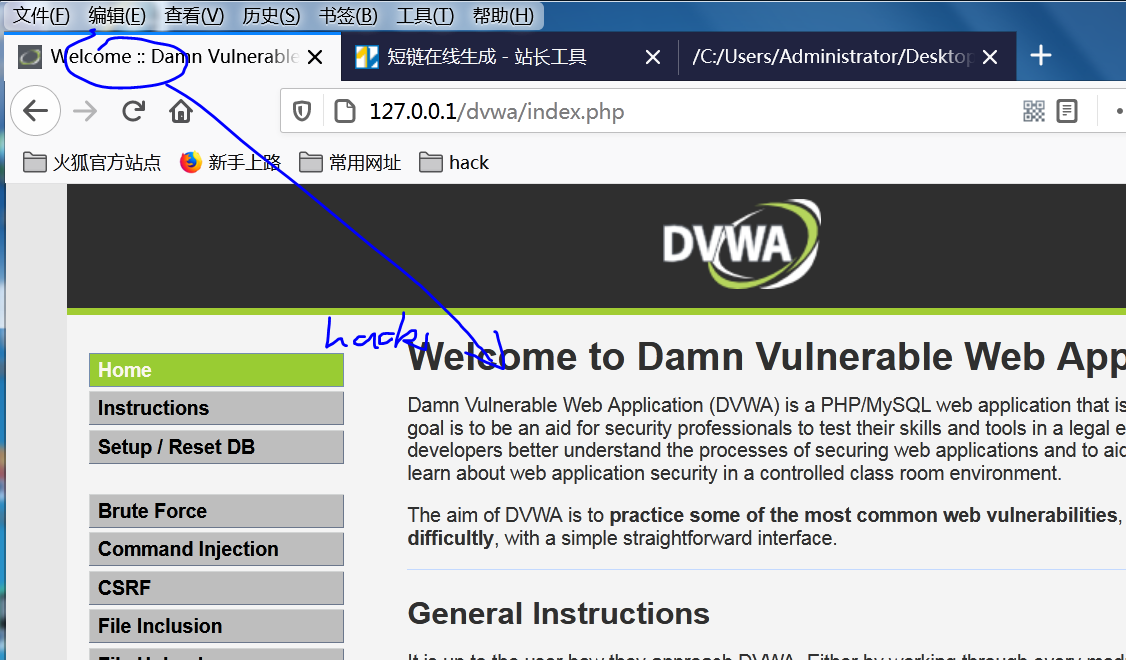Click the back navigation arrow
Screen dimensions: 1126x660
[35, 111]
